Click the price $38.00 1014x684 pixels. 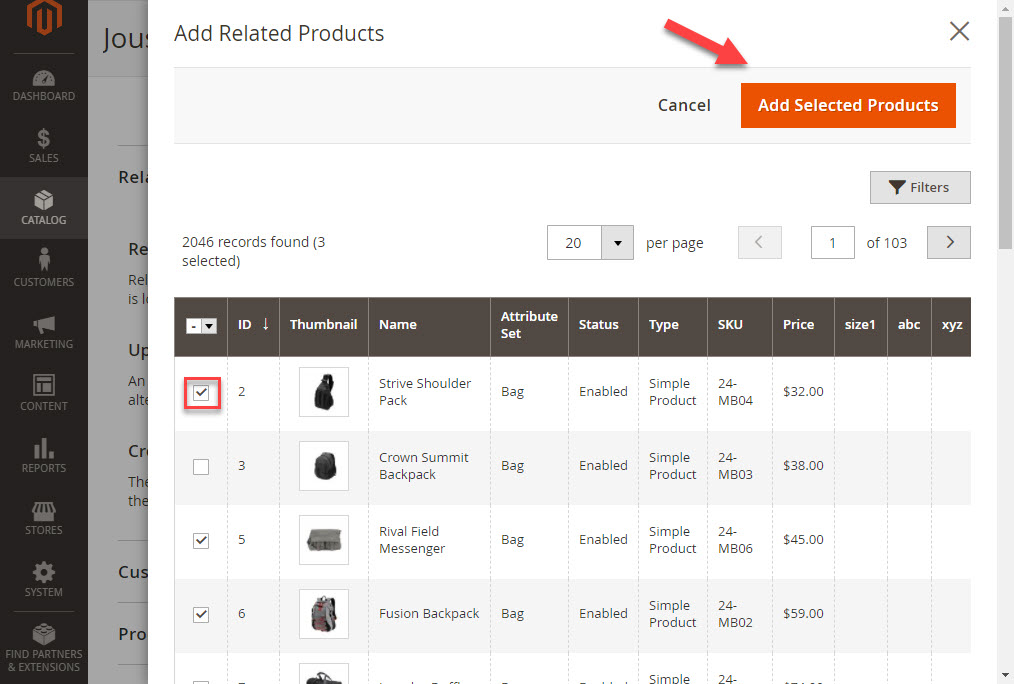[x=803, y=465]
